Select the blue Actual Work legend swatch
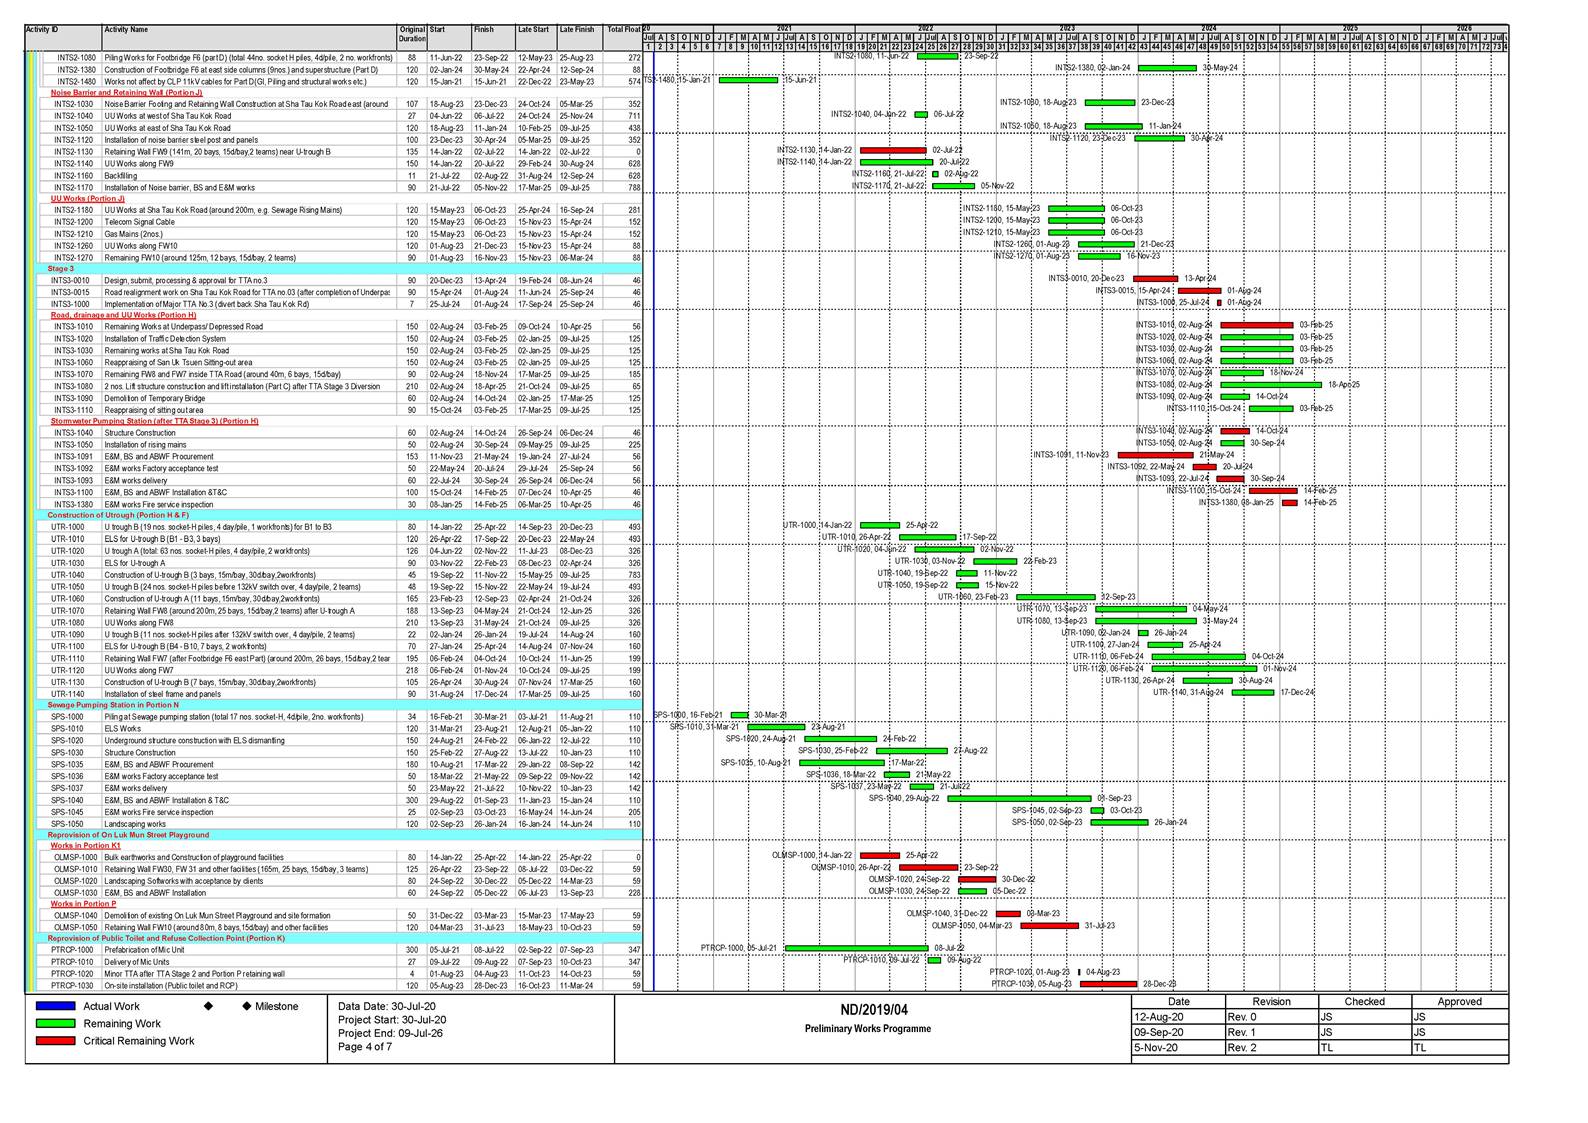This screenshot has height=1123, width=1588. click(x=55, y=1007)
